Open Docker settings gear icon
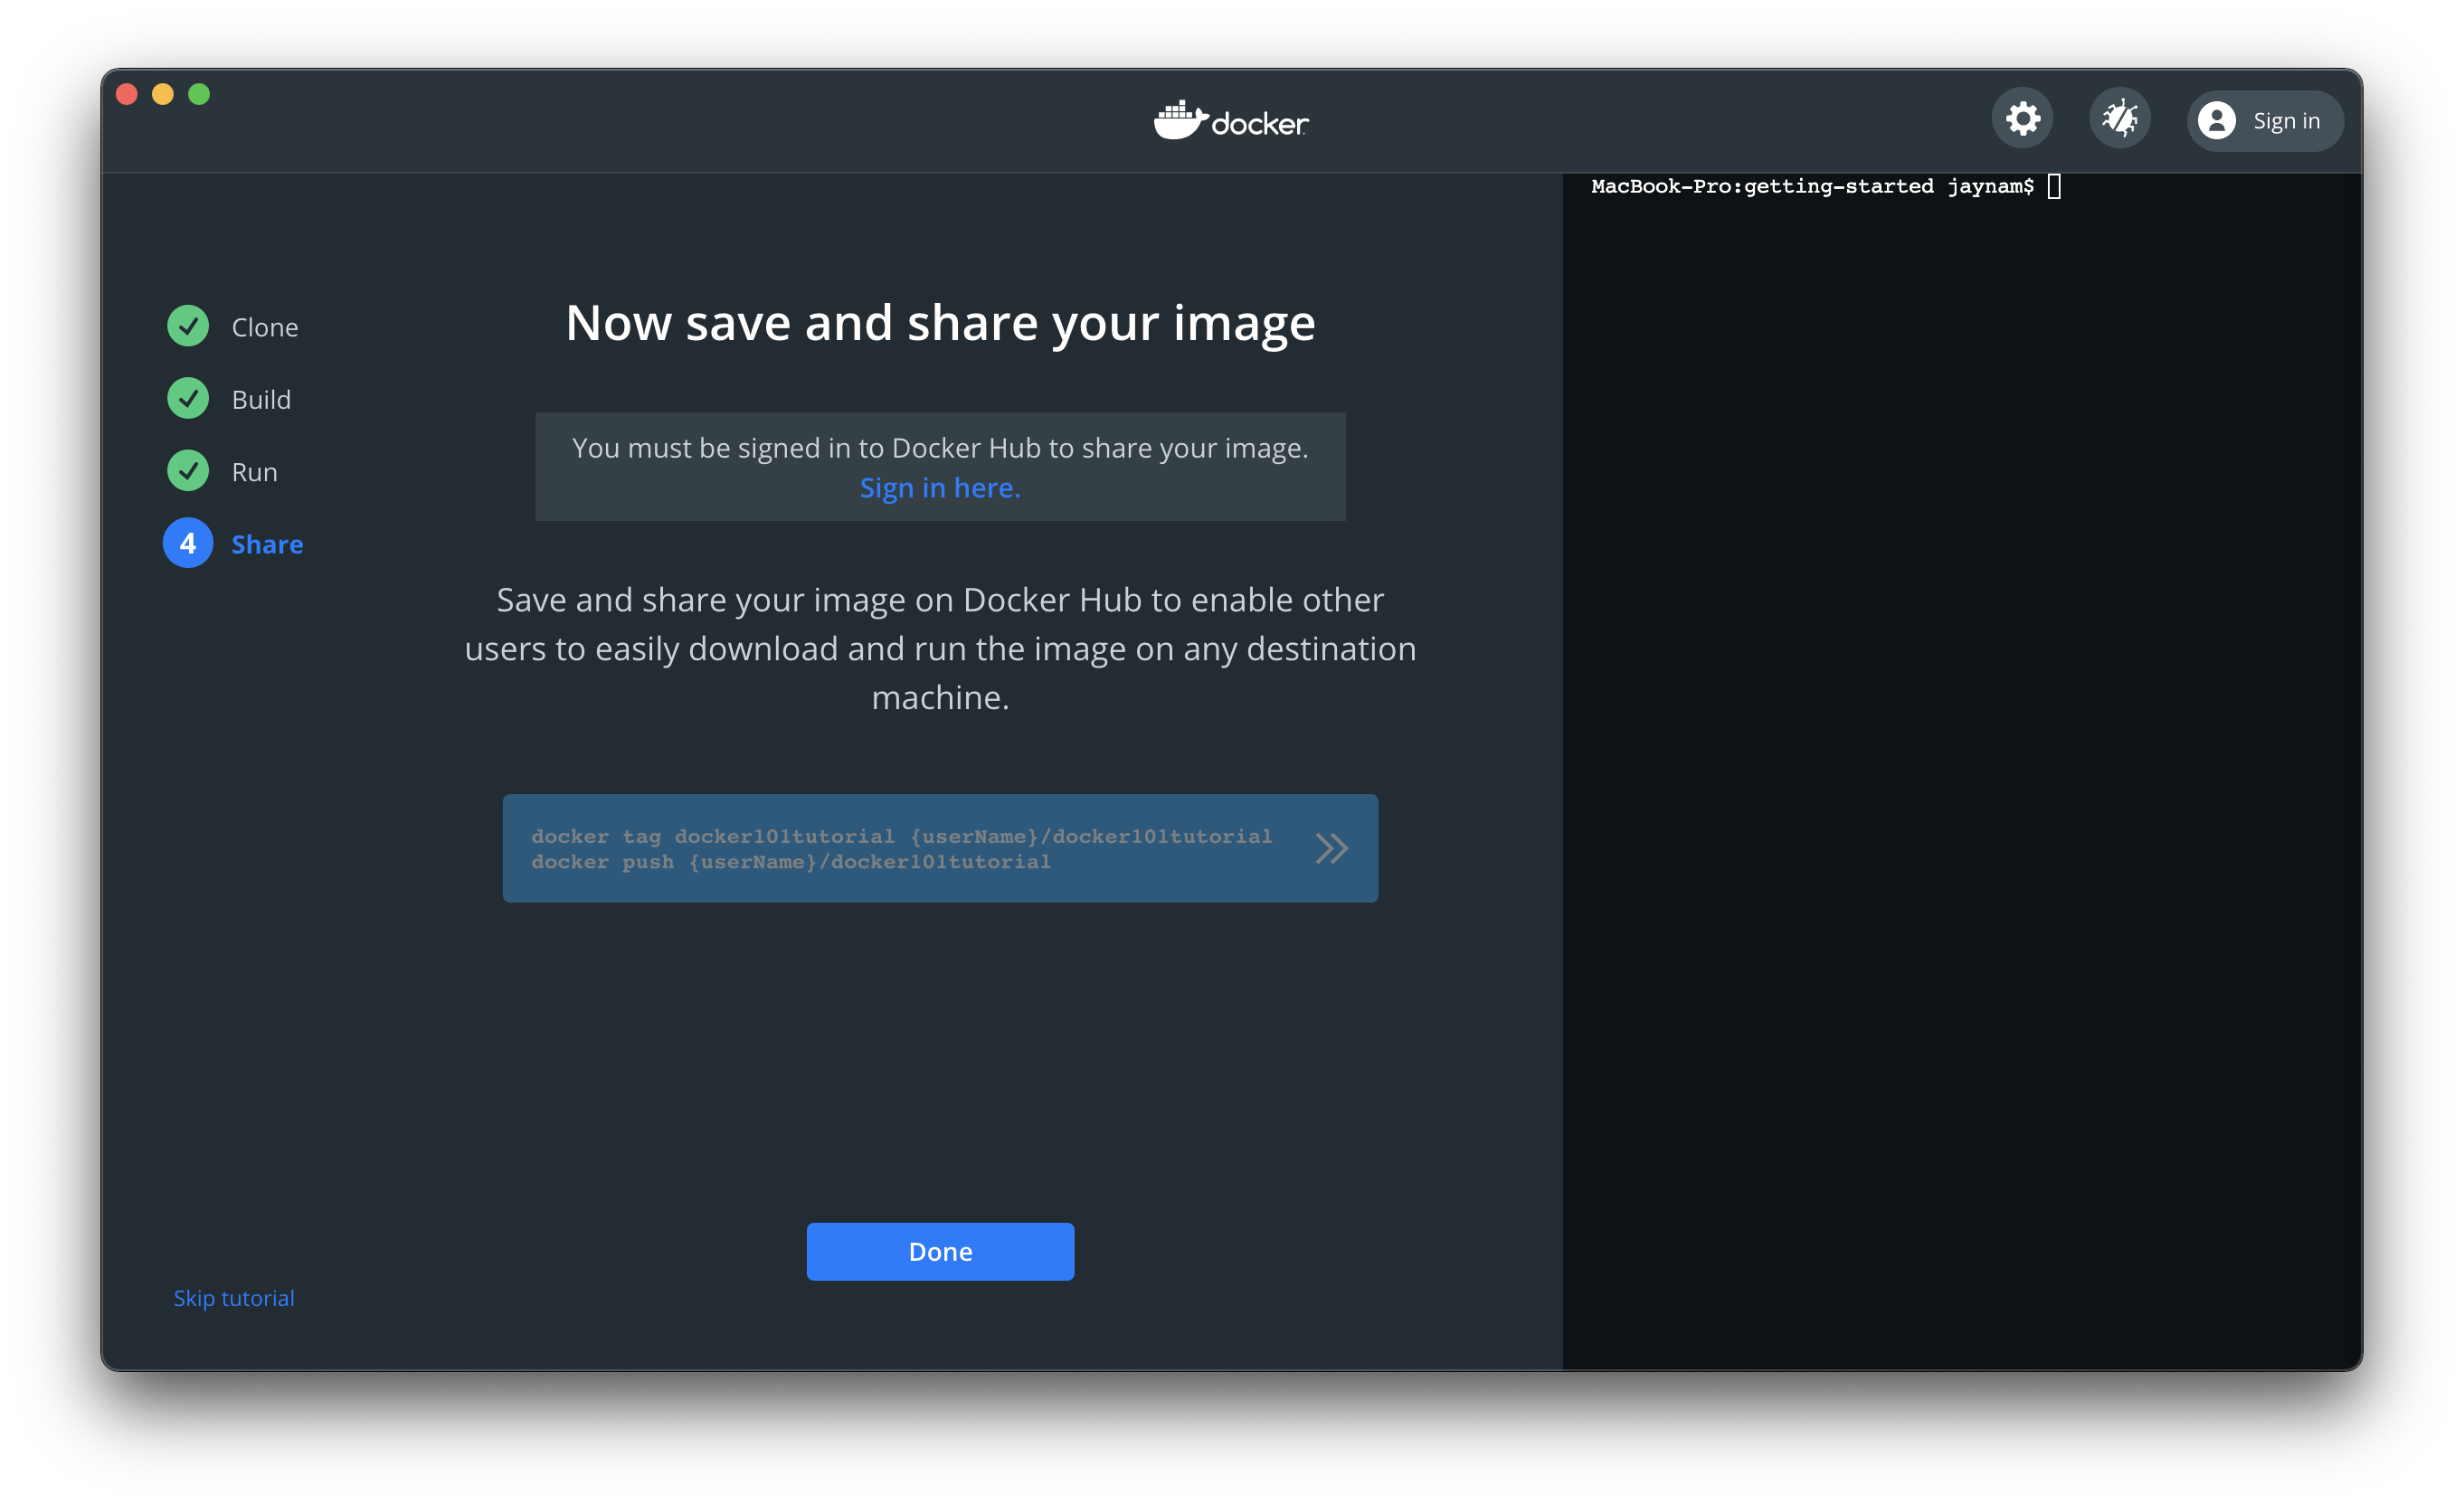This screenshot has height=1505, width=2464. [2022, 119]
